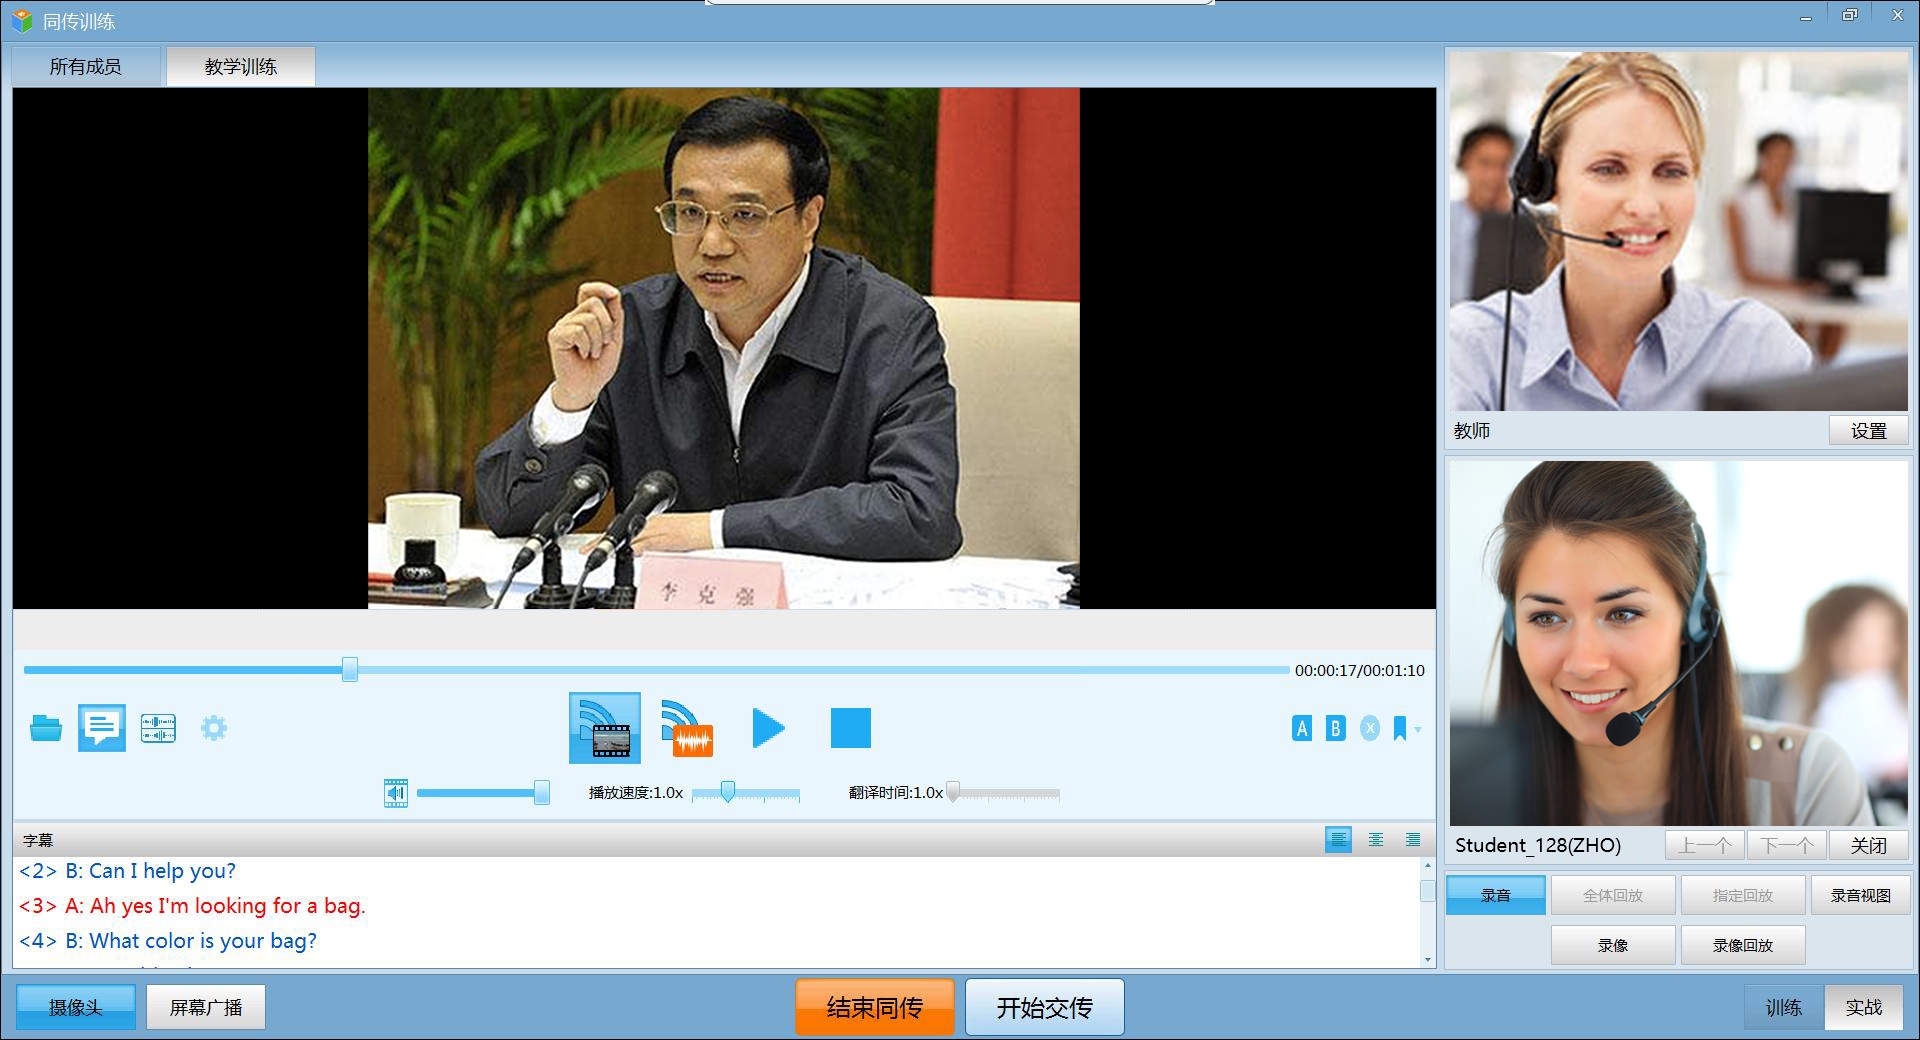The image size is (1920, 1040).
Task: Toggle the subtitle display speech-bubble icon
Action: [102, 728]
